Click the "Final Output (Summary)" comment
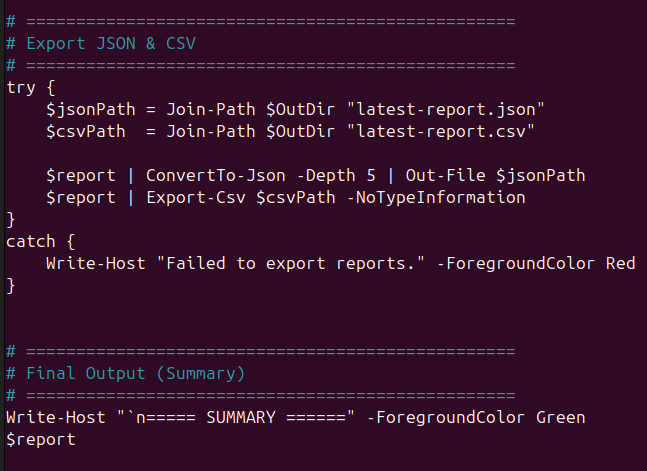647x471 pixels. (x=135, y=373)
